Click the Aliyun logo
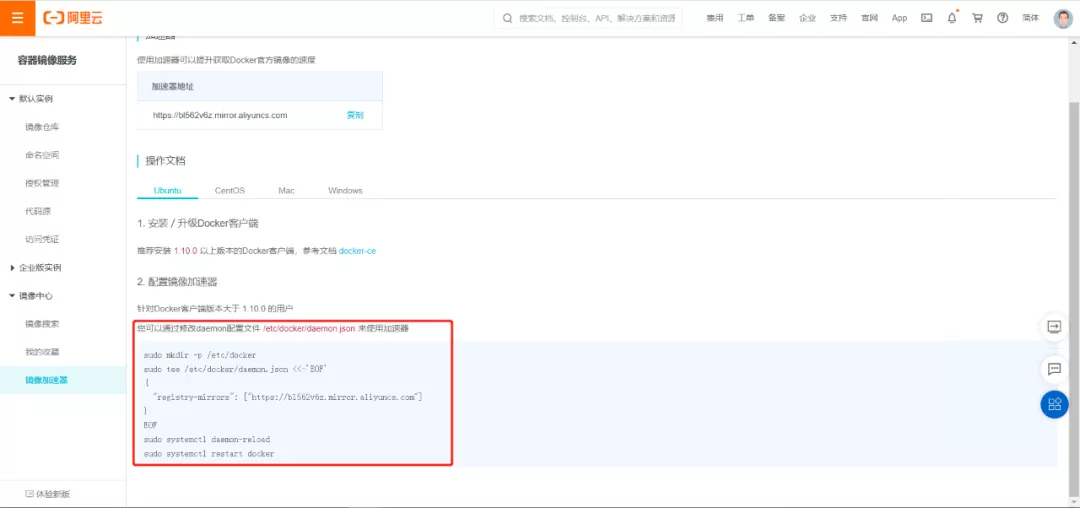This screenshot has height=508, width=1080. point(72,18)
